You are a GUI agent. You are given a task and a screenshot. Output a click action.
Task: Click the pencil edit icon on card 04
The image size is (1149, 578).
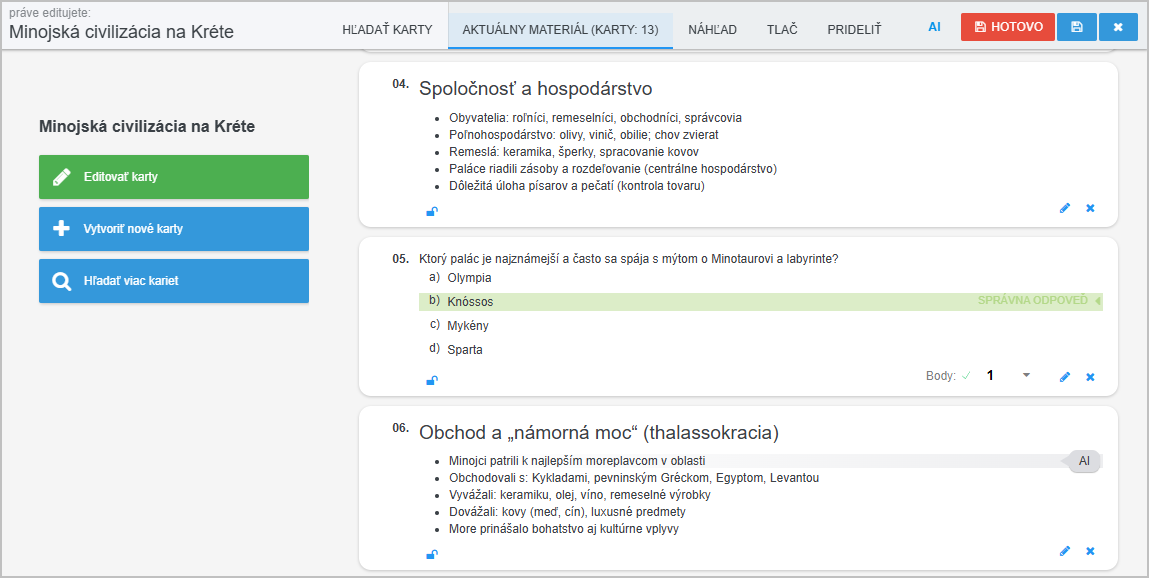[1065, 208]
